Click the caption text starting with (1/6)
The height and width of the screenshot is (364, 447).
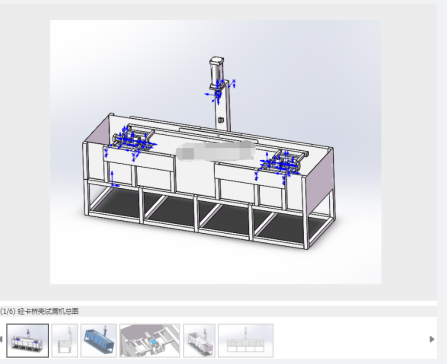click(x=39, y=311)
